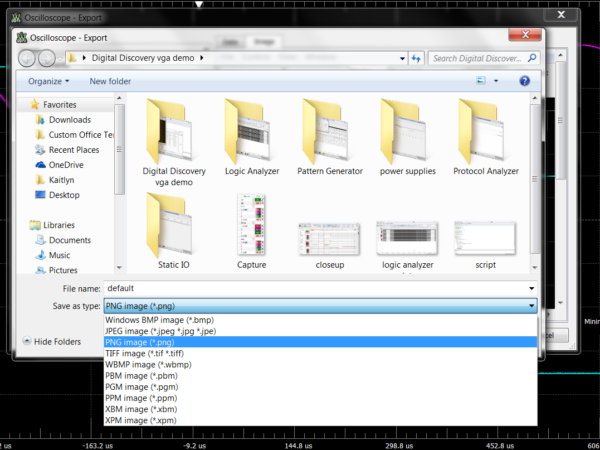Image resolution: width=600 pixels, height=450 pixels.
Task: Select the Capture image thumbnail
Action: (x=251, y=225)
